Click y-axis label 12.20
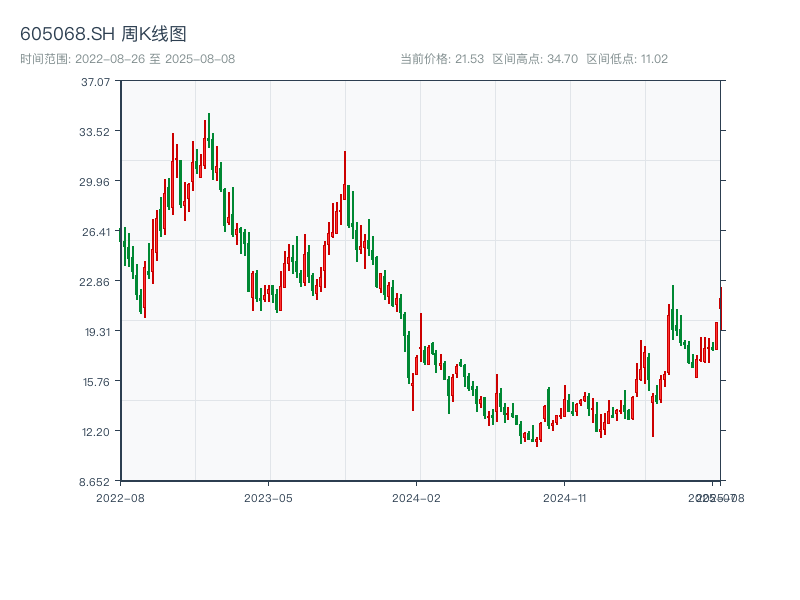The height and width of the screenshot is (600, 800). (96, 432)
